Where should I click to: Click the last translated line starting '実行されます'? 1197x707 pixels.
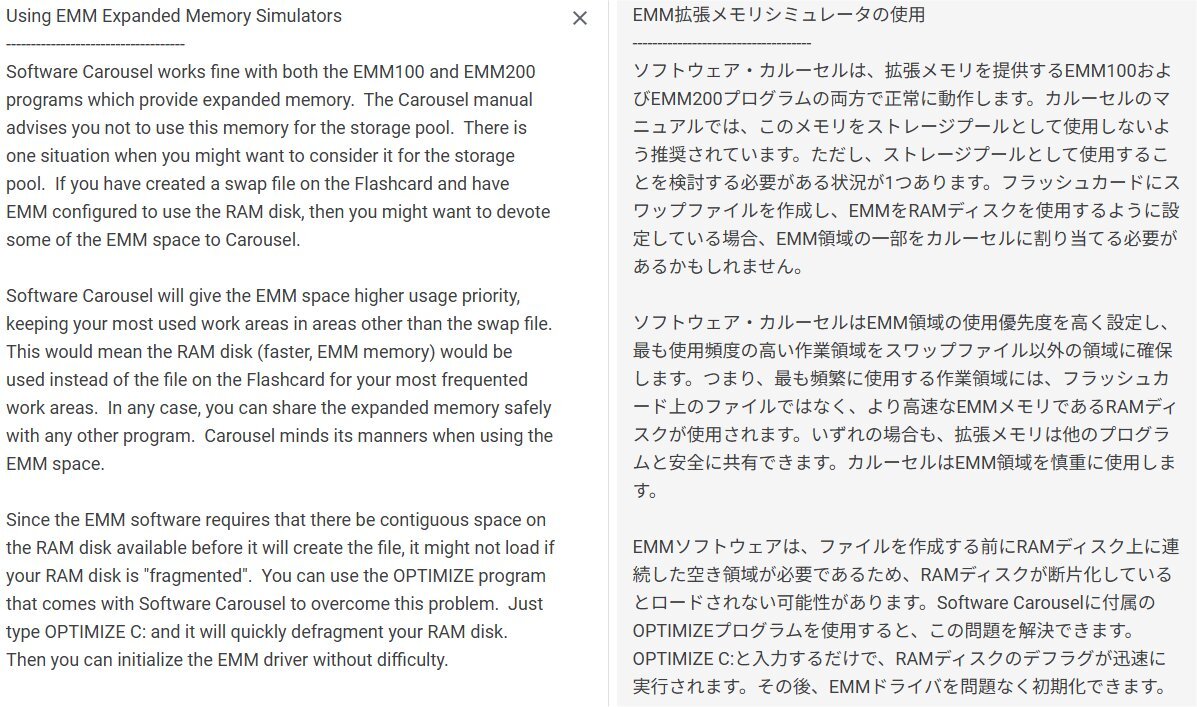(x=900, y=687)
